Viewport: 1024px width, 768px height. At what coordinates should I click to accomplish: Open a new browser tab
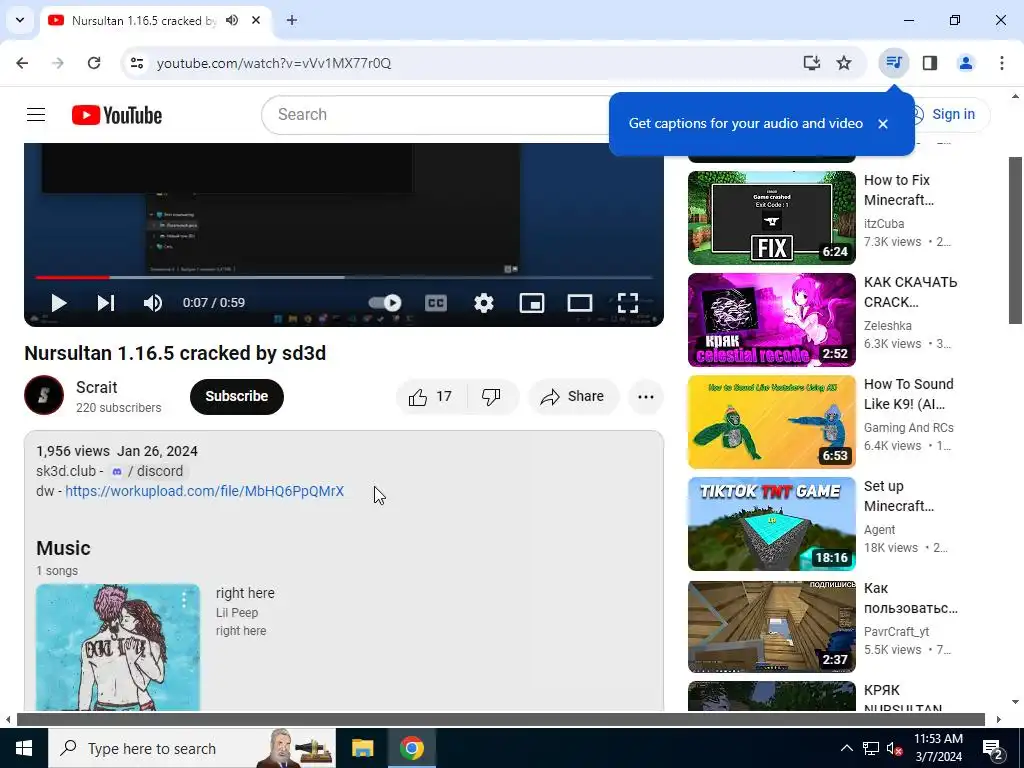pos(292,21)
